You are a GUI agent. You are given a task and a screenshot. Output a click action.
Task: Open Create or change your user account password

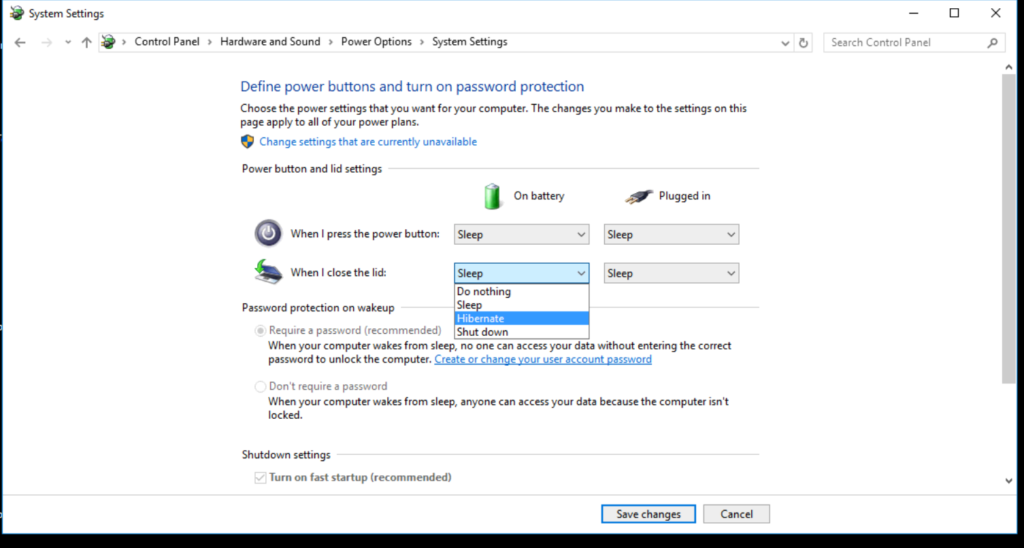pyautogui.click(x=543, y=359)
